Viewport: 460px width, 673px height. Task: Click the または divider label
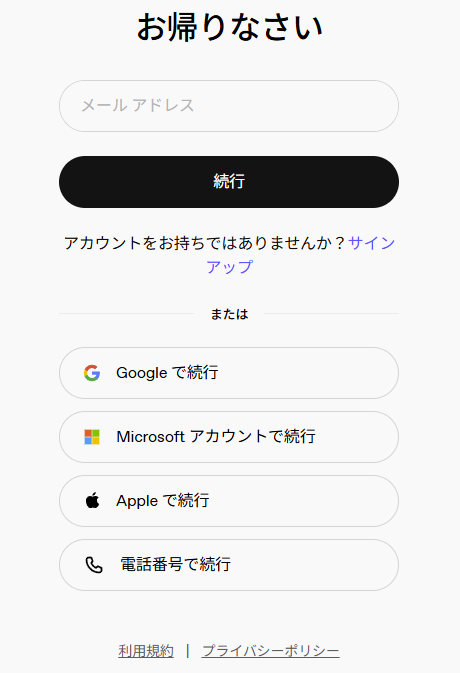tap(229, 314)
